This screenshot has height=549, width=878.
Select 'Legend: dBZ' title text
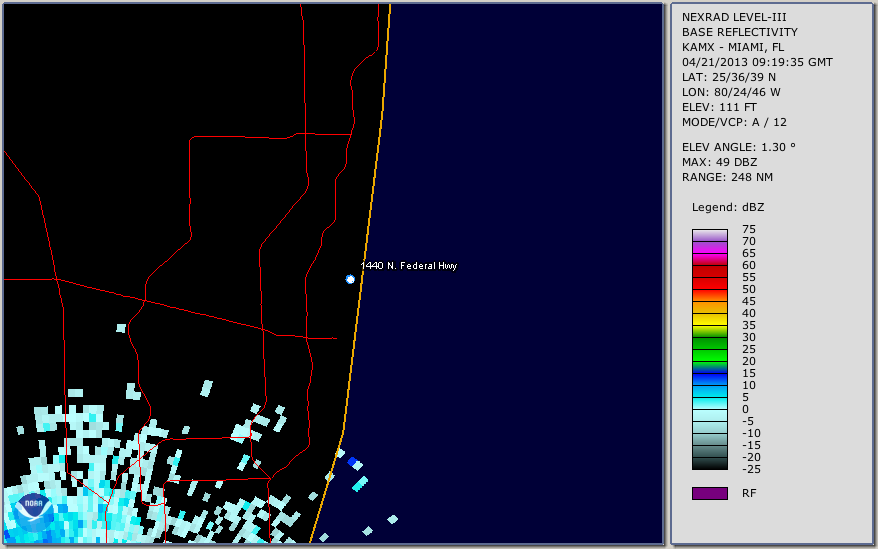click(x=728, y=207)
